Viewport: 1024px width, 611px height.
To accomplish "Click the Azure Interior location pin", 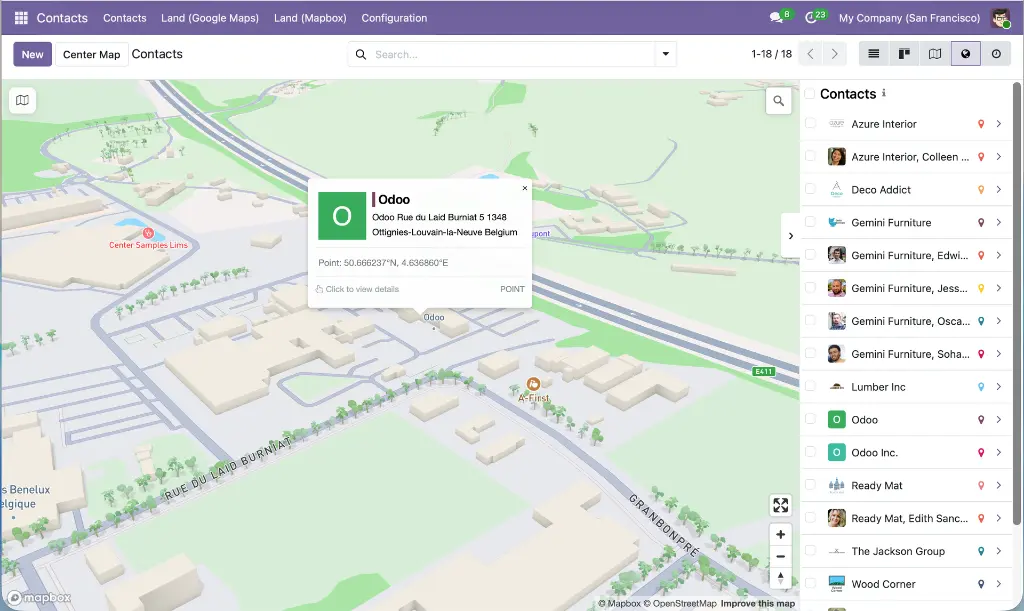I will (980, 124).
